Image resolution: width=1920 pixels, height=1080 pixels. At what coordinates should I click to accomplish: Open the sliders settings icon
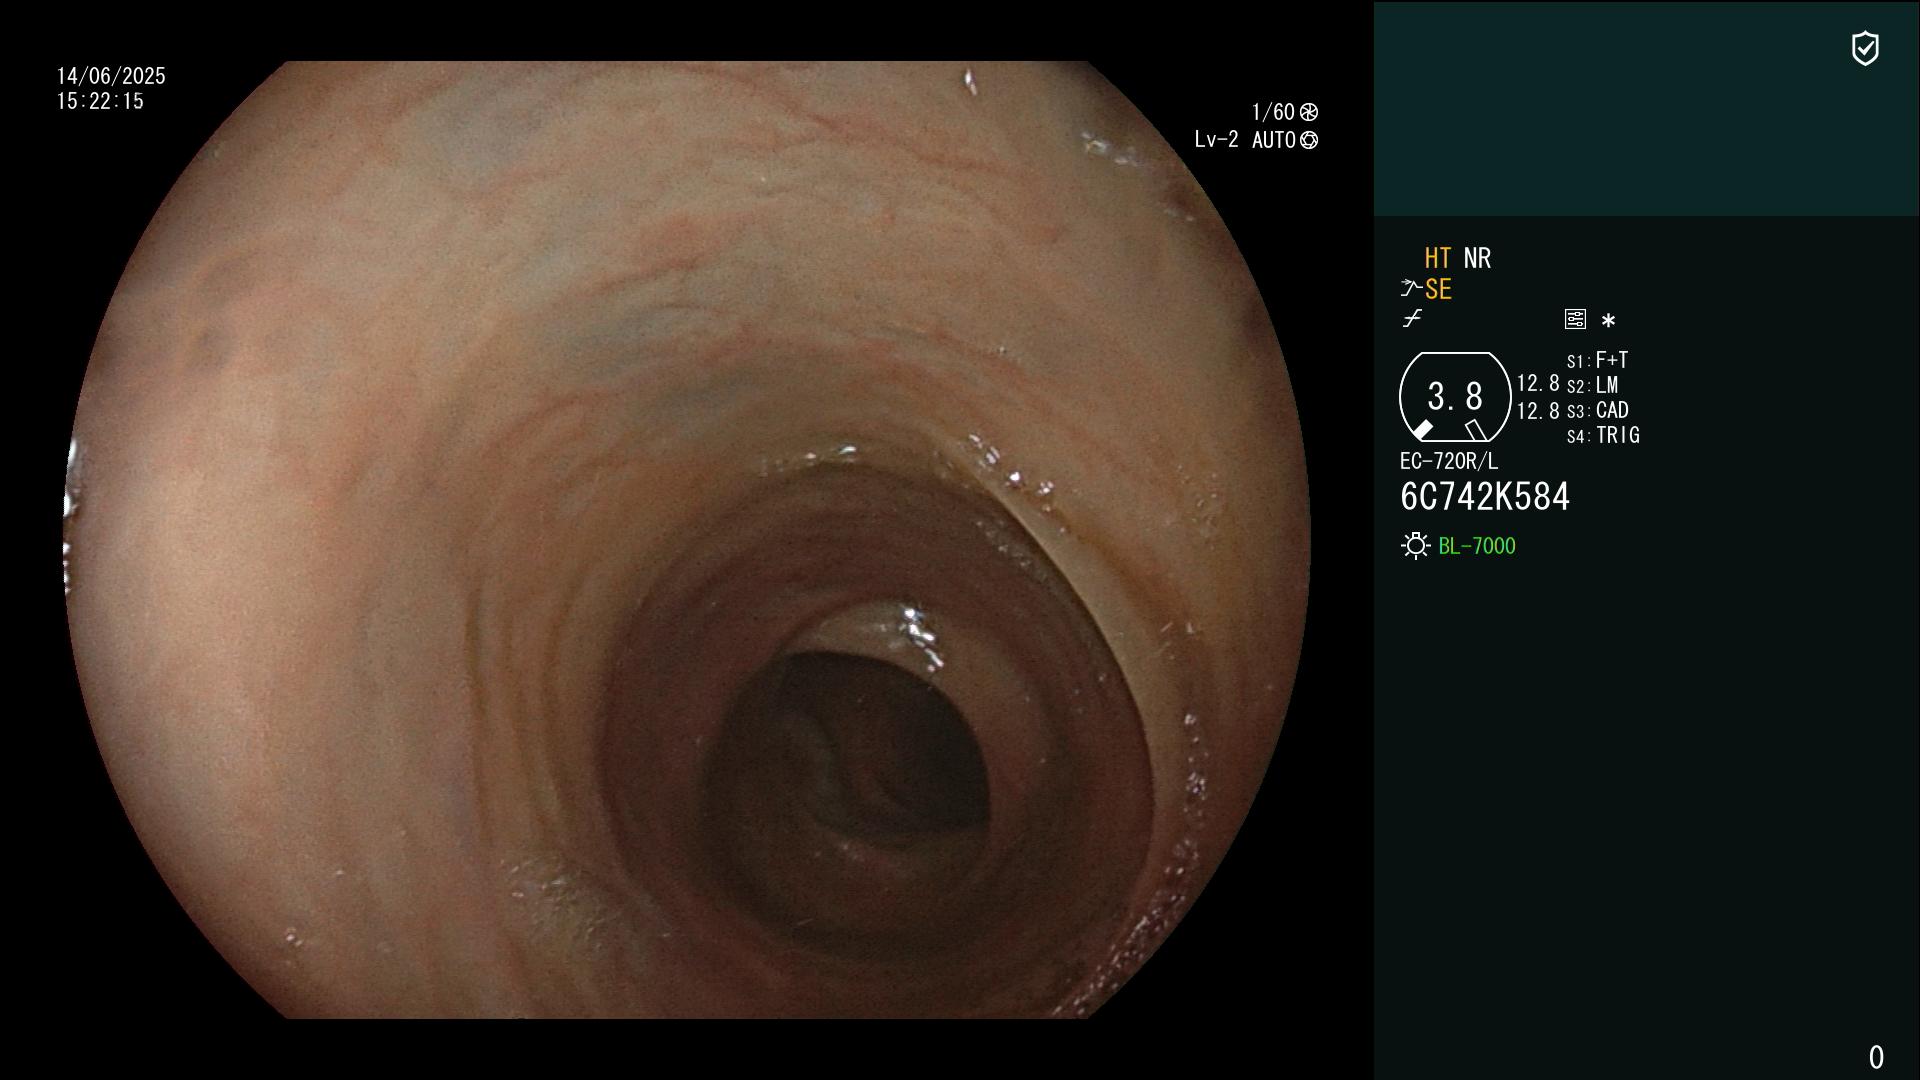(x=1575, y=319)
